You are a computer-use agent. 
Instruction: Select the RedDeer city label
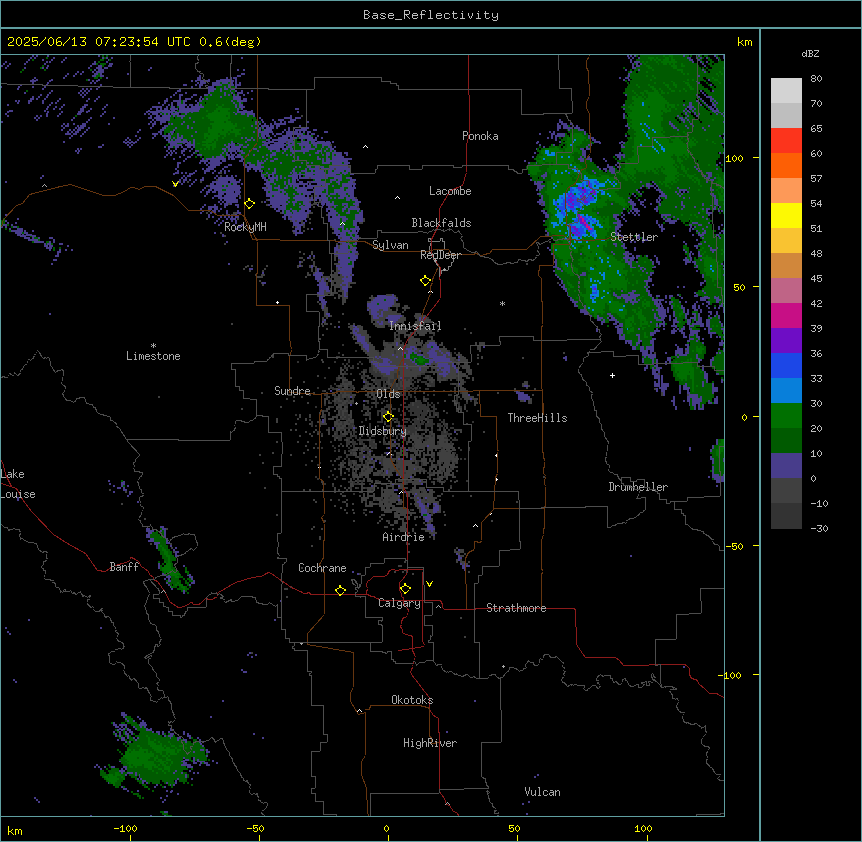(440, 255)
